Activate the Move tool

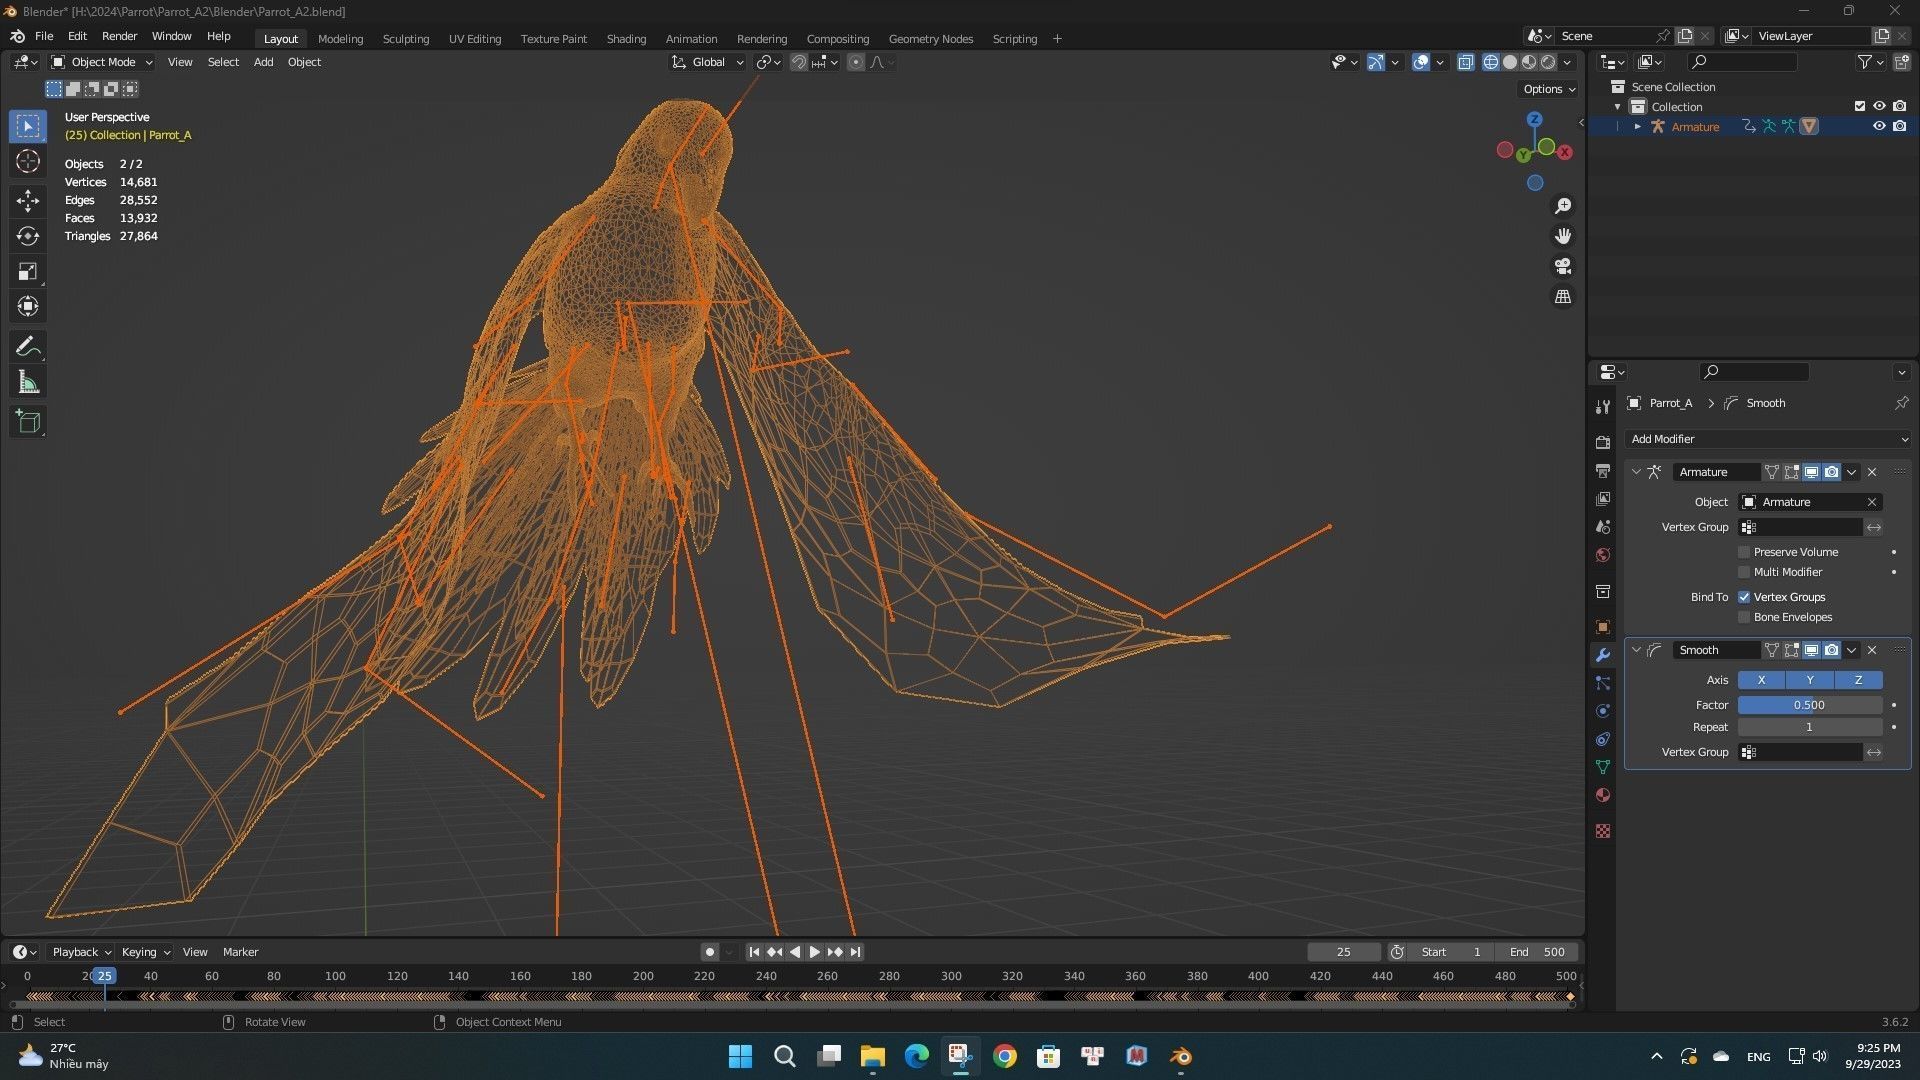(28, 201)
